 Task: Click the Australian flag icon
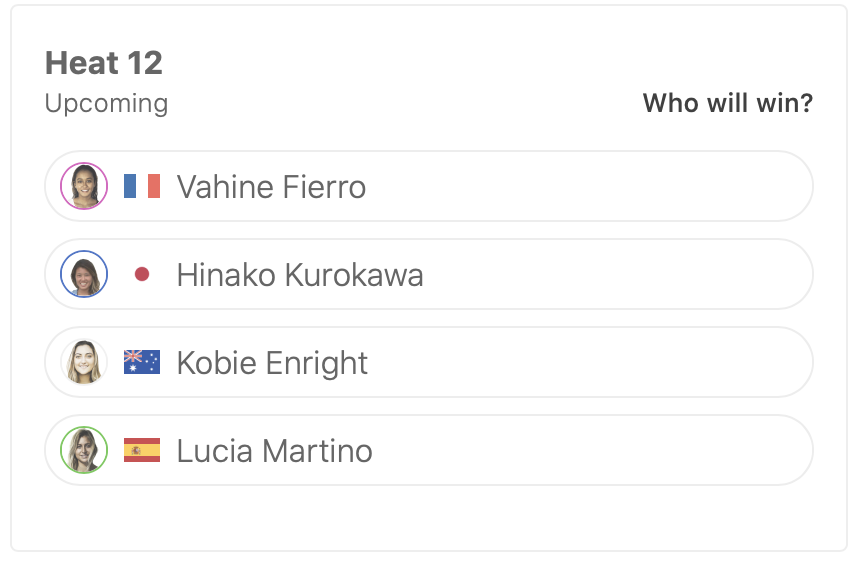(142, 362)
